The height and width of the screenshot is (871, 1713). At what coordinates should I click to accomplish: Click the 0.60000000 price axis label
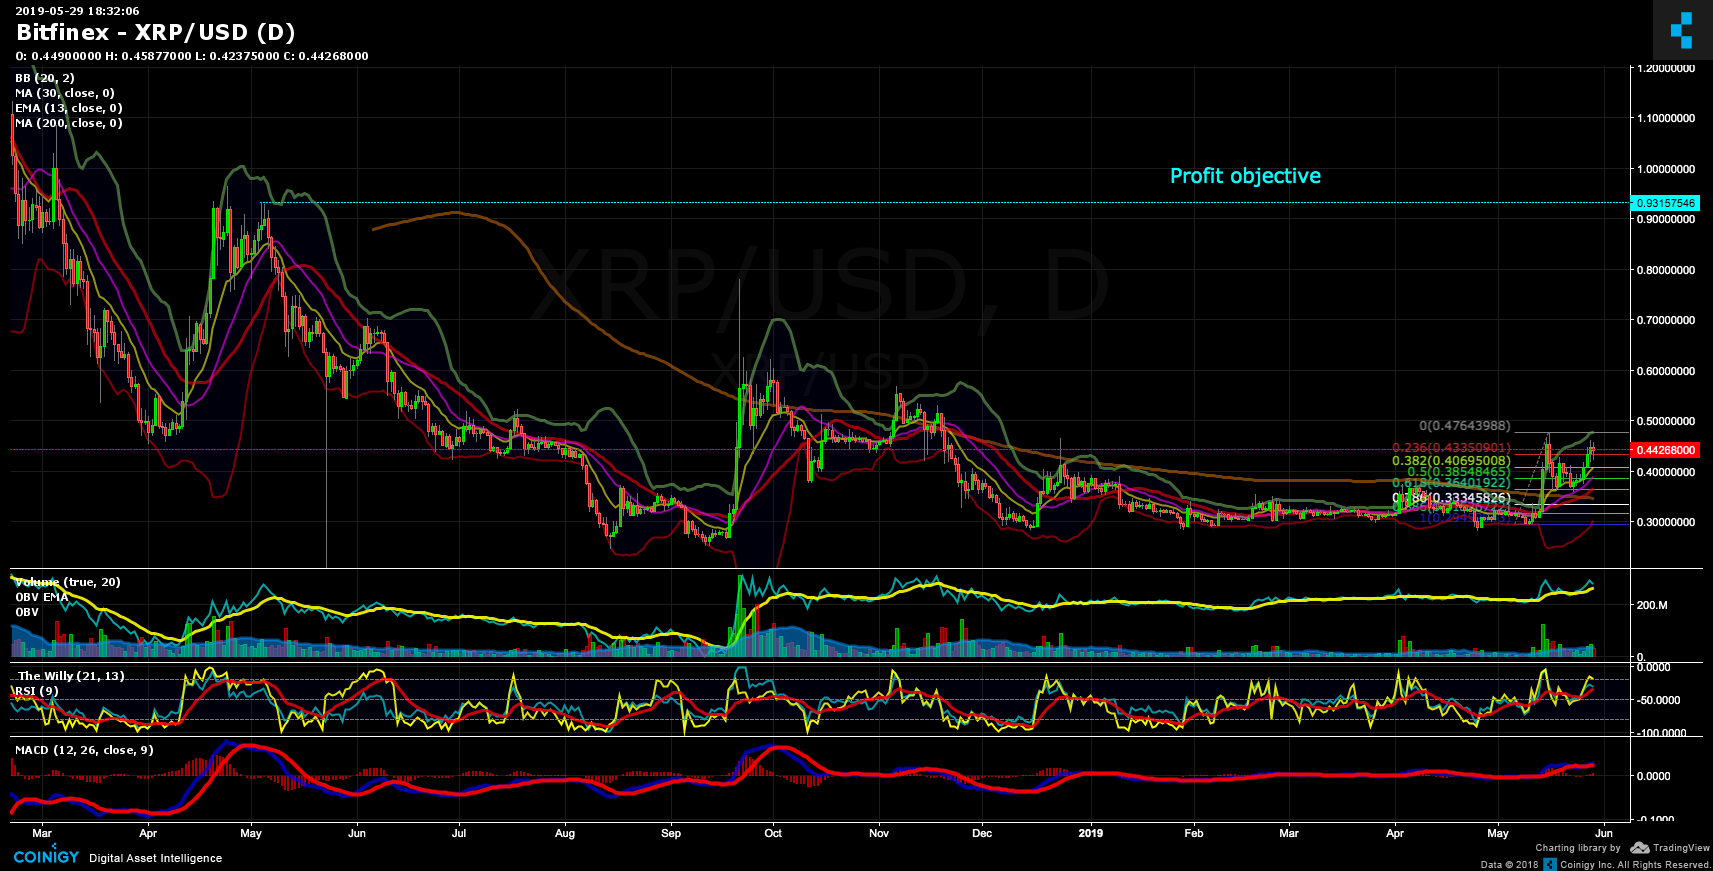pyautogui.click(x=1666, y=371)
